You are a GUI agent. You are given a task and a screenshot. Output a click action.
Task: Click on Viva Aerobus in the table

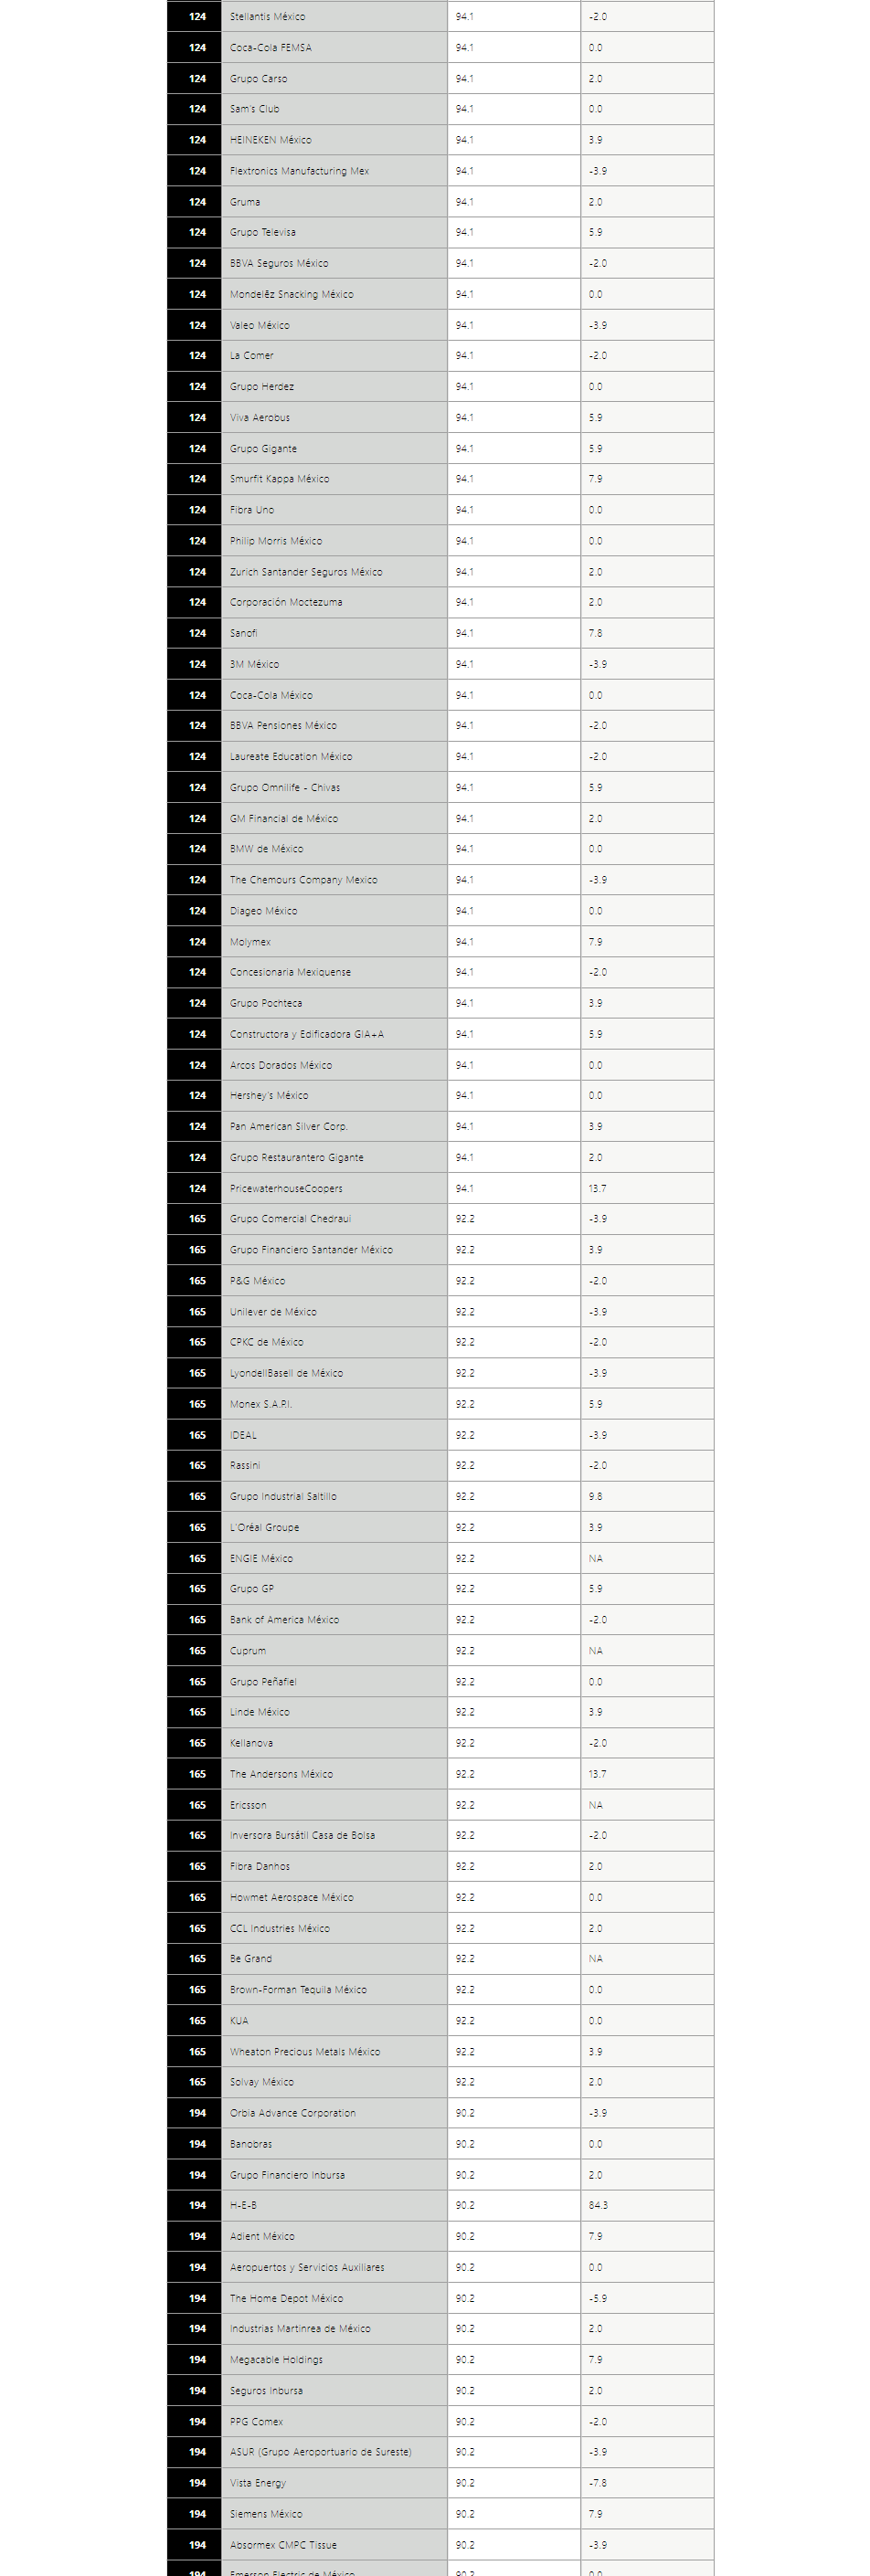point(260,418)
